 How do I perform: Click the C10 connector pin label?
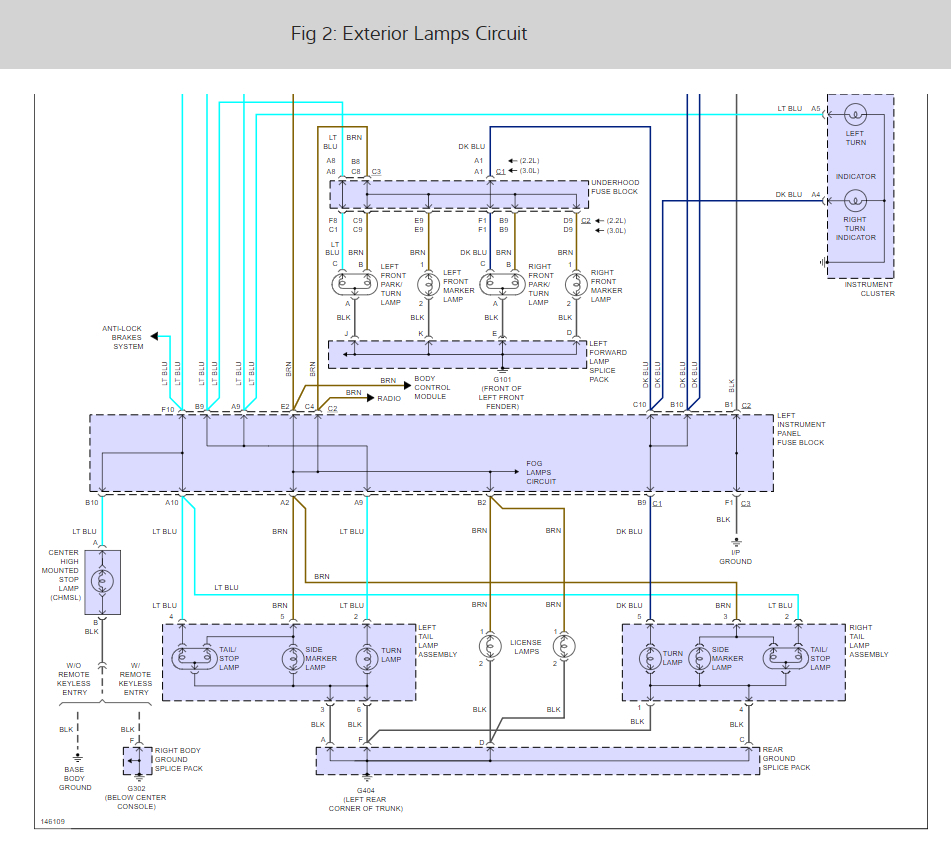(639, 404)
